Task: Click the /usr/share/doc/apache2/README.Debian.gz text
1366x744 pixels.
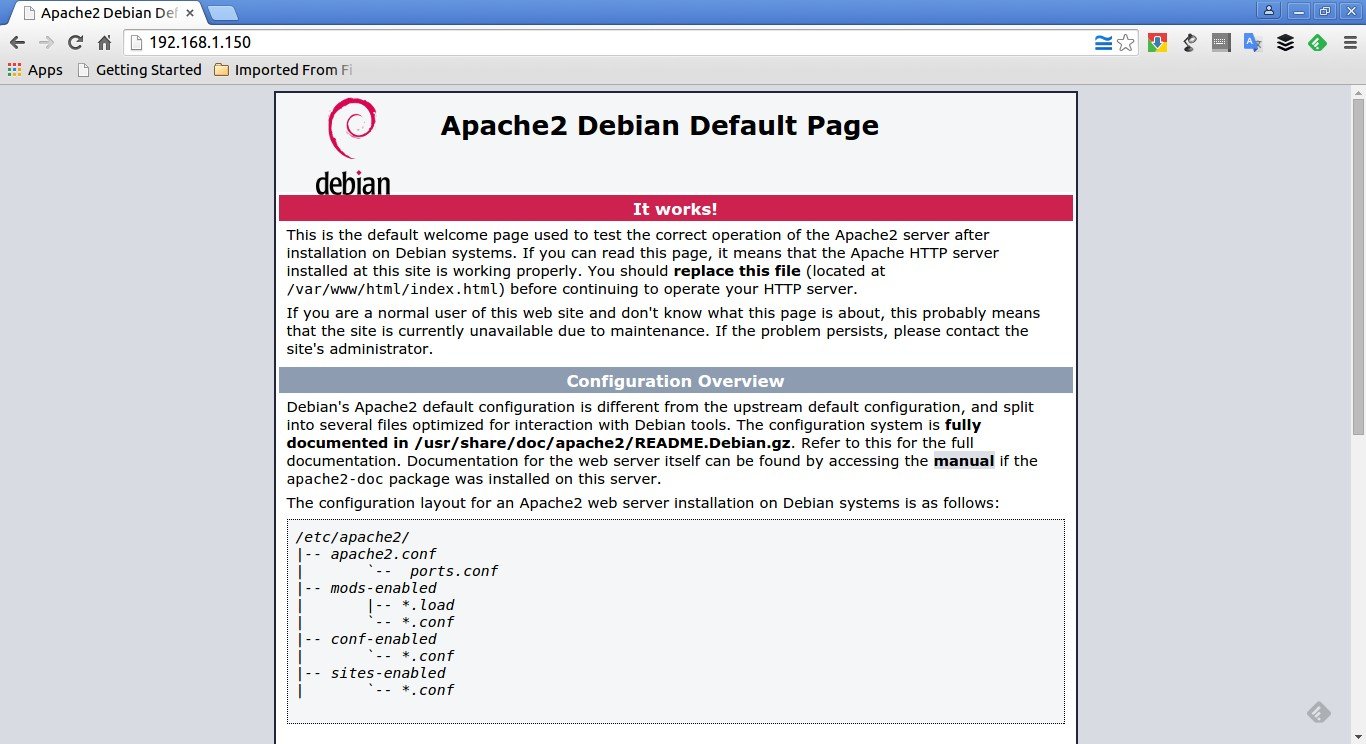Action: (603, 443)
